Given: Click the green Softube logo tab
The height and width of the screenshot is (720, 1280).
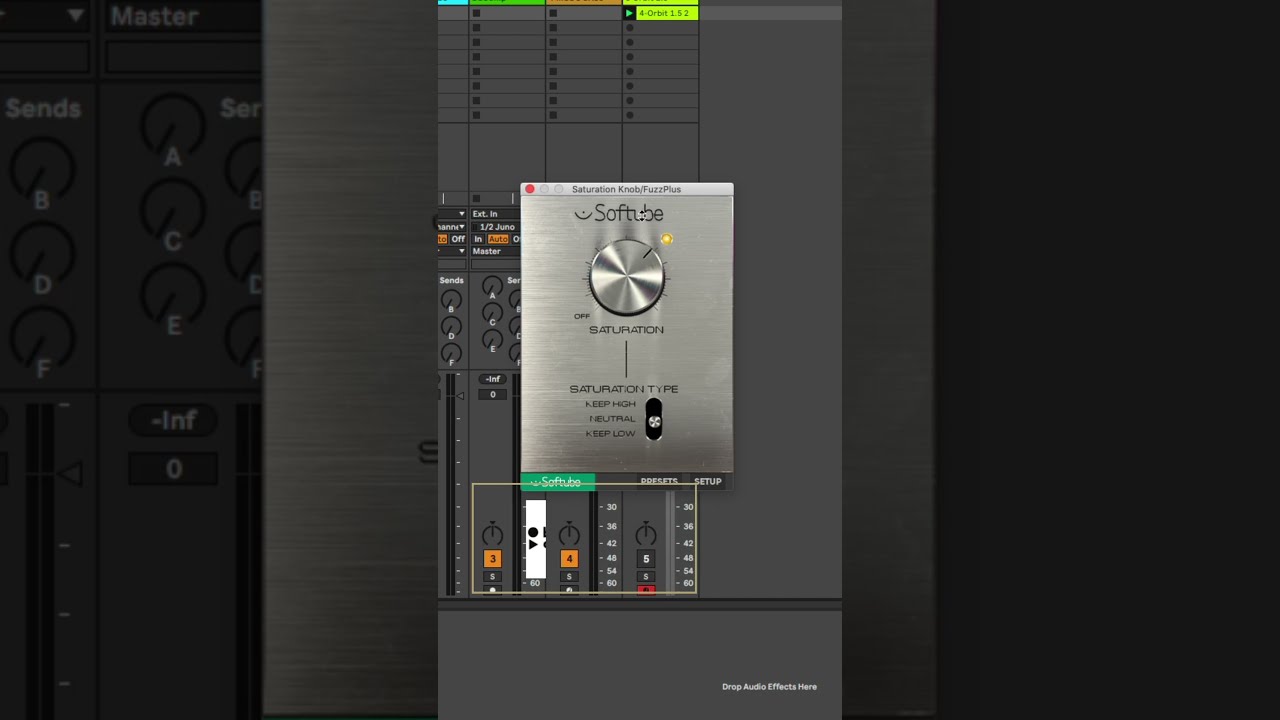Looking at the screenshot, I should (x=558, y=482).
